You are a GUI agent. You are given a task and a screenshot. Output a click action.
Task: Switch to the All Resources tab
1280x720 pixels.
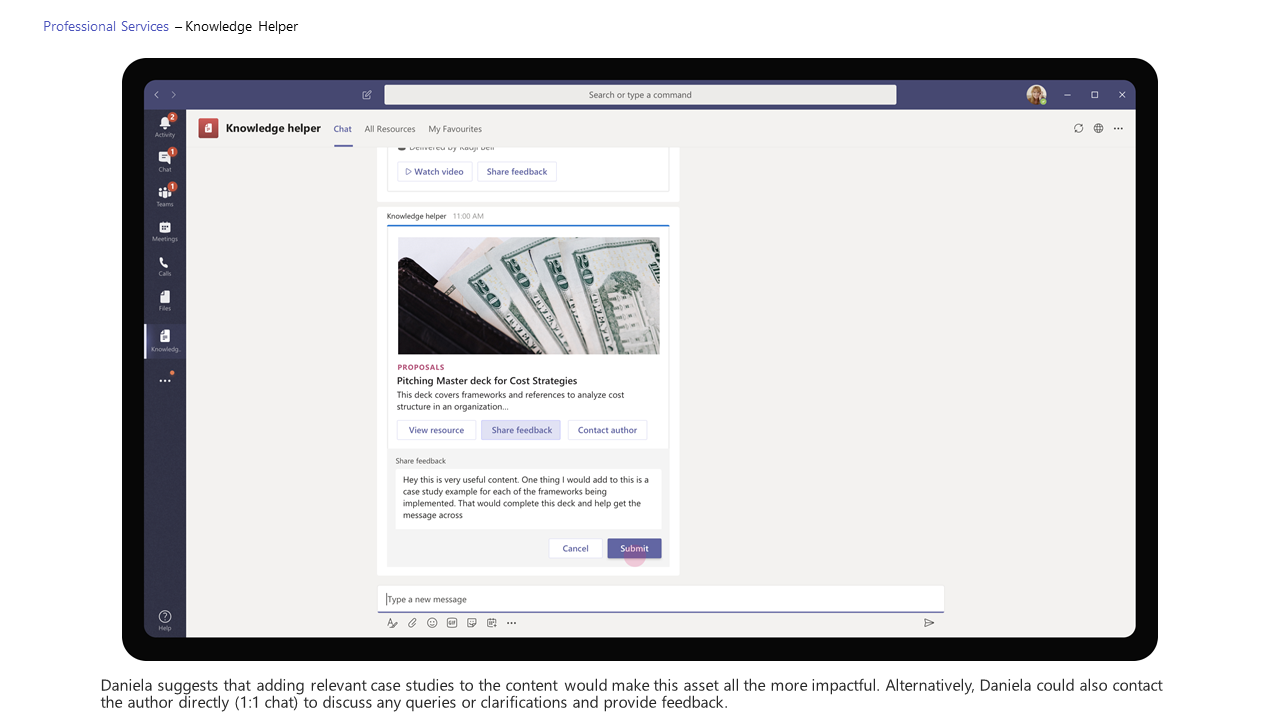click(390, 129)
